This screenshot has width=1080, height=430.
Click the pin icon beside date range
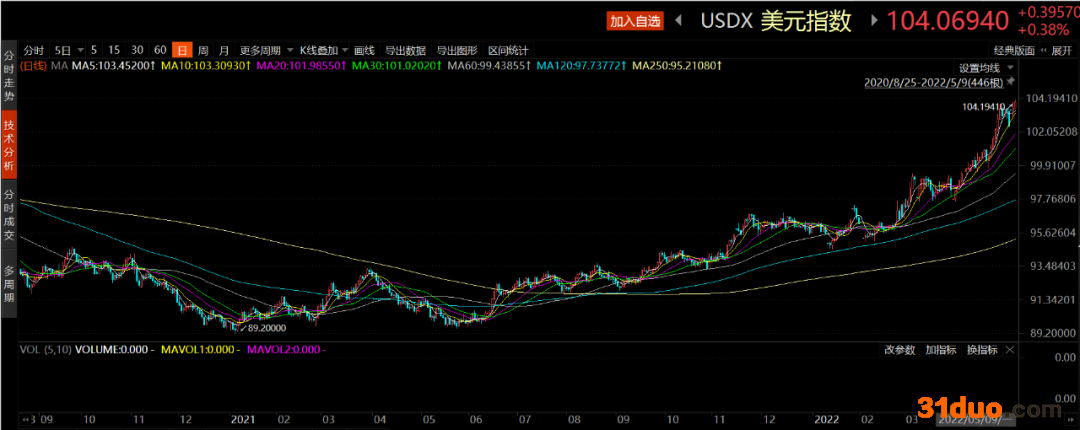[1011, 81]
